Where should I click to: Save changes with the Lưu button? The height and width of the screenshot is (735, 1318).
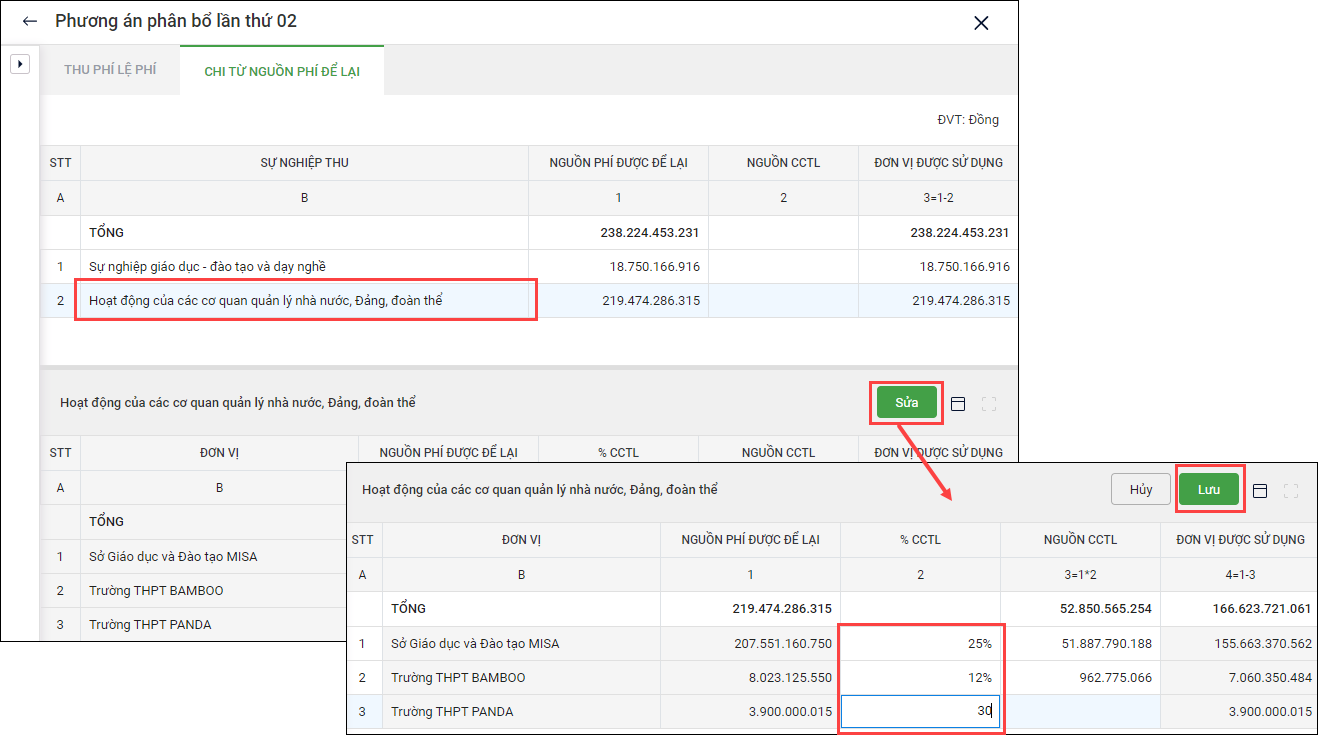point(1209,490)
